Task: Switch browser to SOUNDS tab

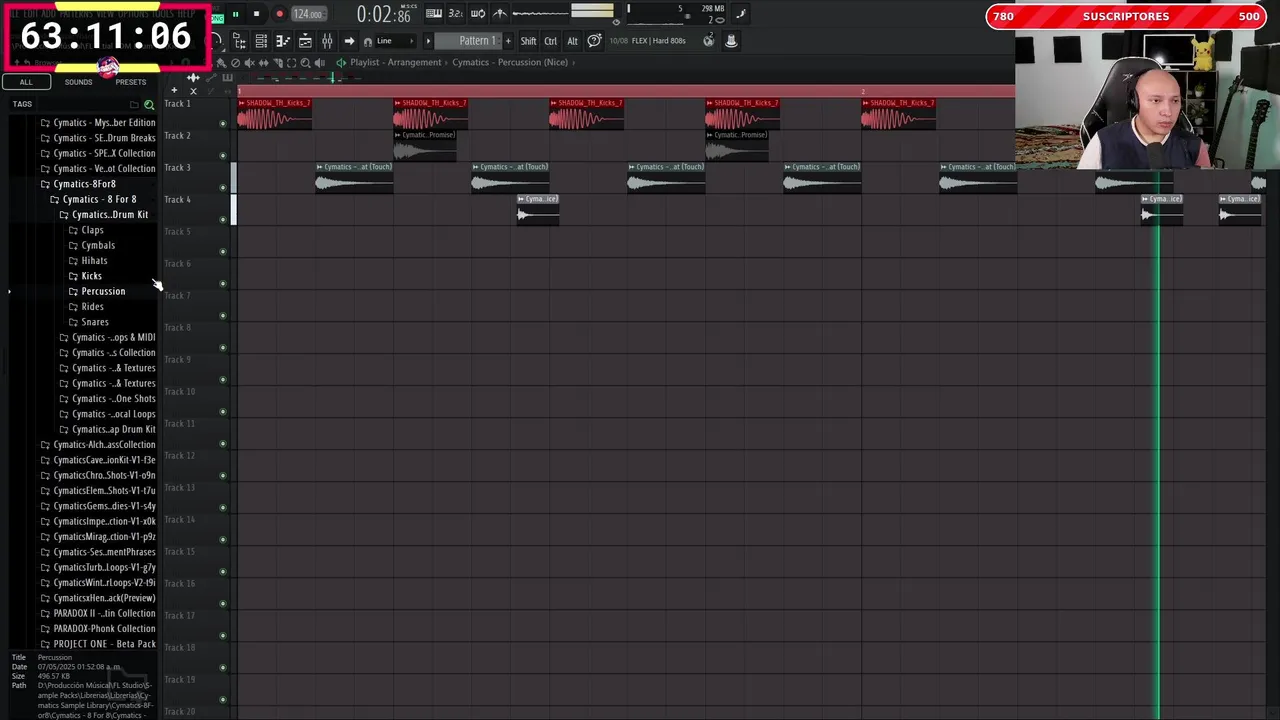Action: coord(78,82)
